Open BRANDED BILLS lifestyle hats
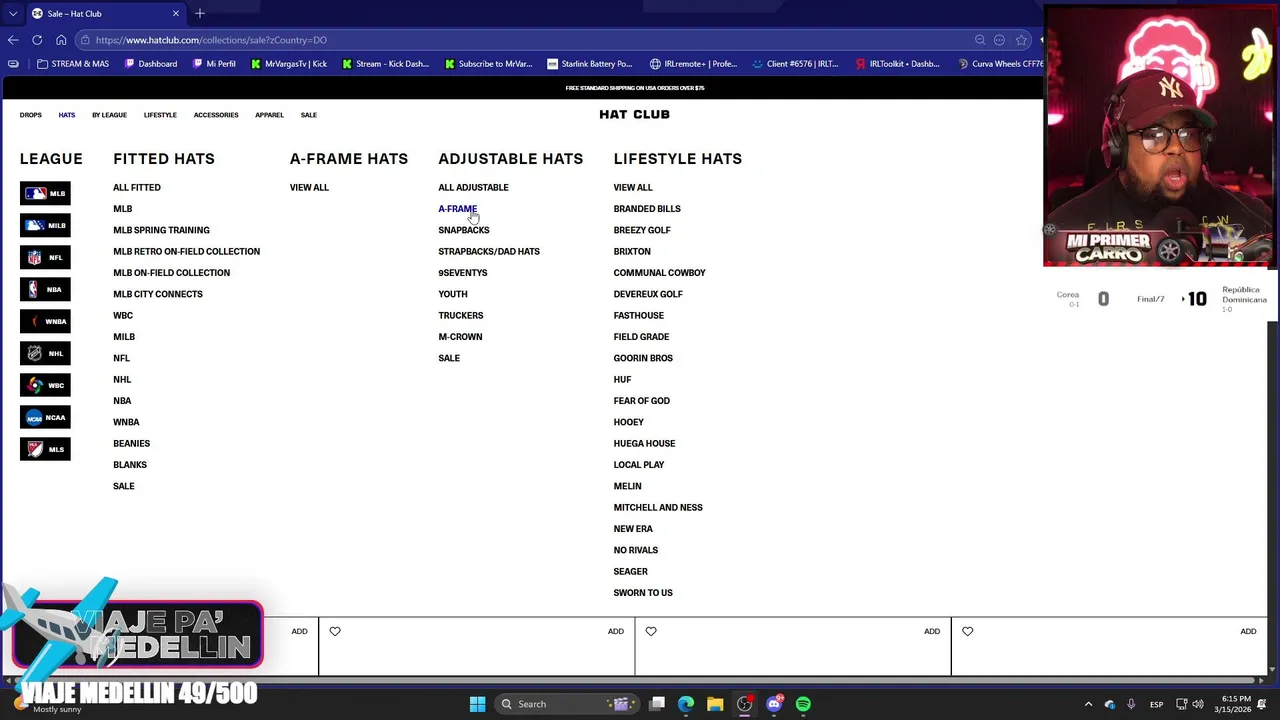 click(647, 209)
